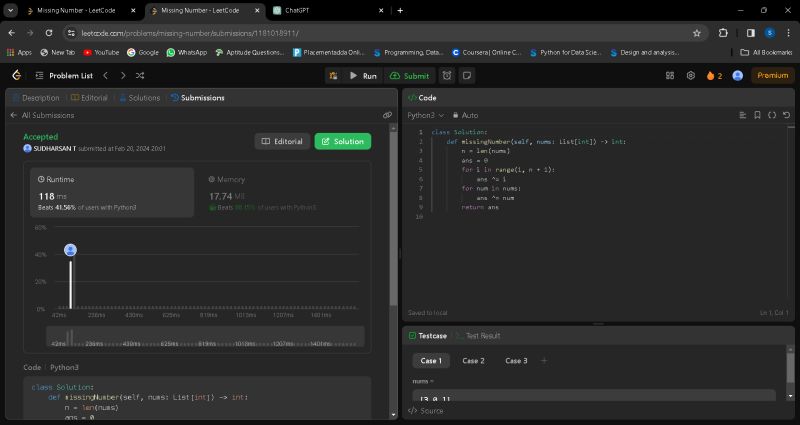This screenshot has height=425, width=800.
Task: Reload the page
Action: click(x=48, y=33)
